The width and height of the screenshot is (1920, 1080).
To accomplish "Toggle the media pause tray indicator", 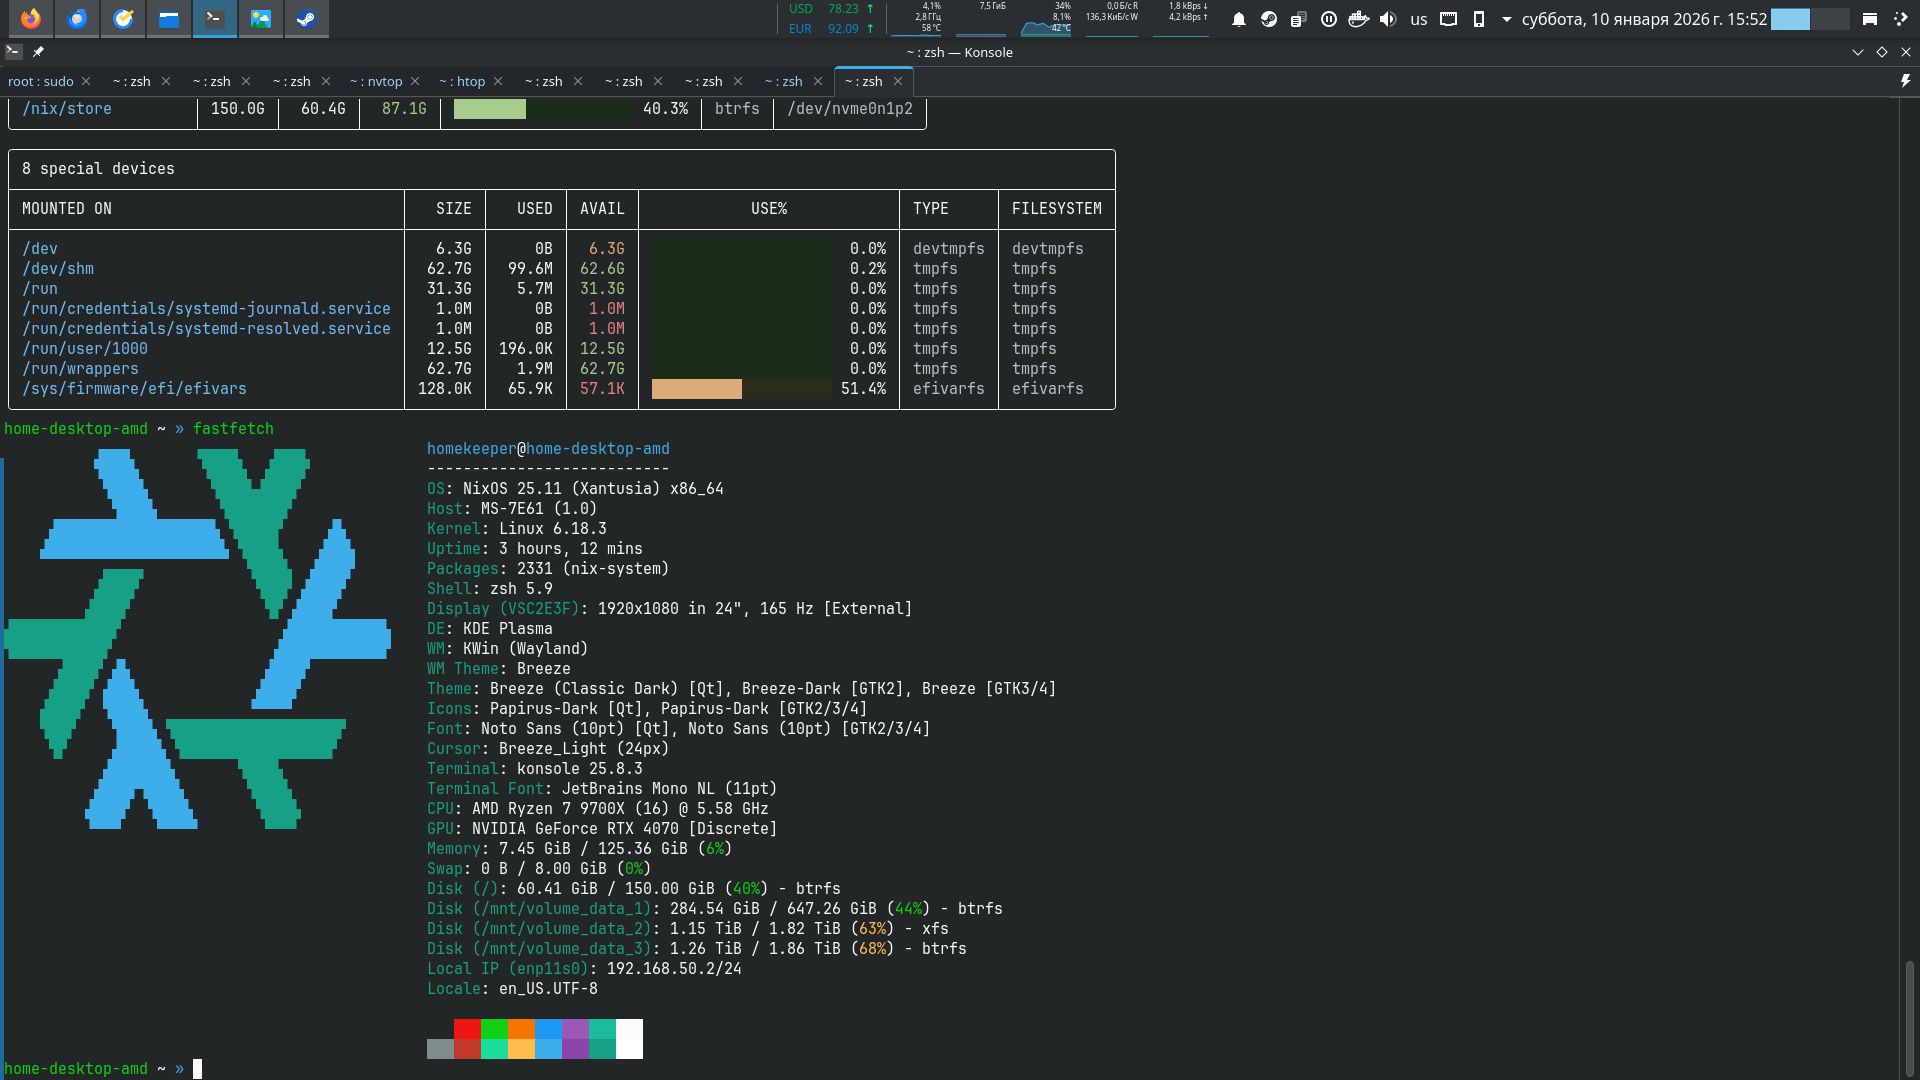I will coord(1329,19).
